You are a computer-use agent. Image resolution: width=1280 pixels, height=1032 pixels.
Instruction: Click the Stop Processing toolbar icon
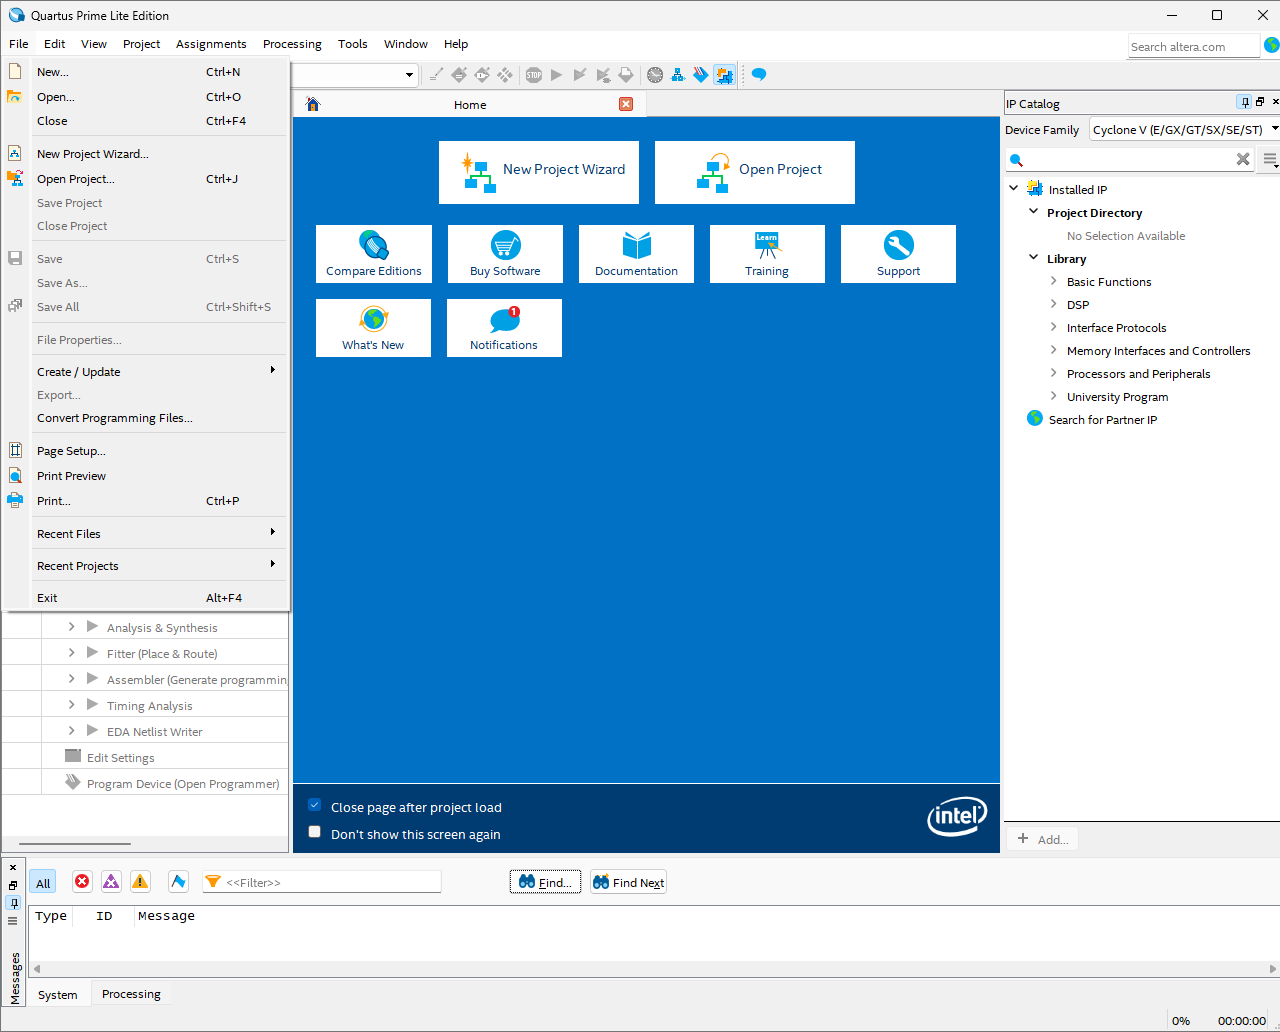pos(534,75)
